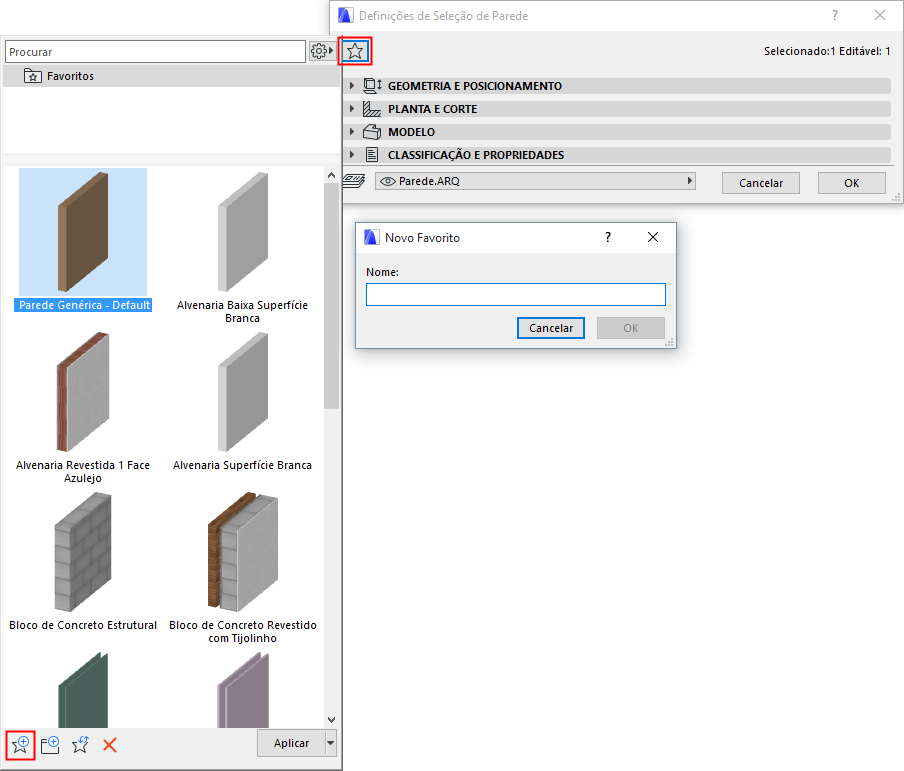Image resolution: width=904 pixels, height=771 pixels.
Task: Click the Geometria e Posicionamento panel icon
Action: (x=372, y=86)
